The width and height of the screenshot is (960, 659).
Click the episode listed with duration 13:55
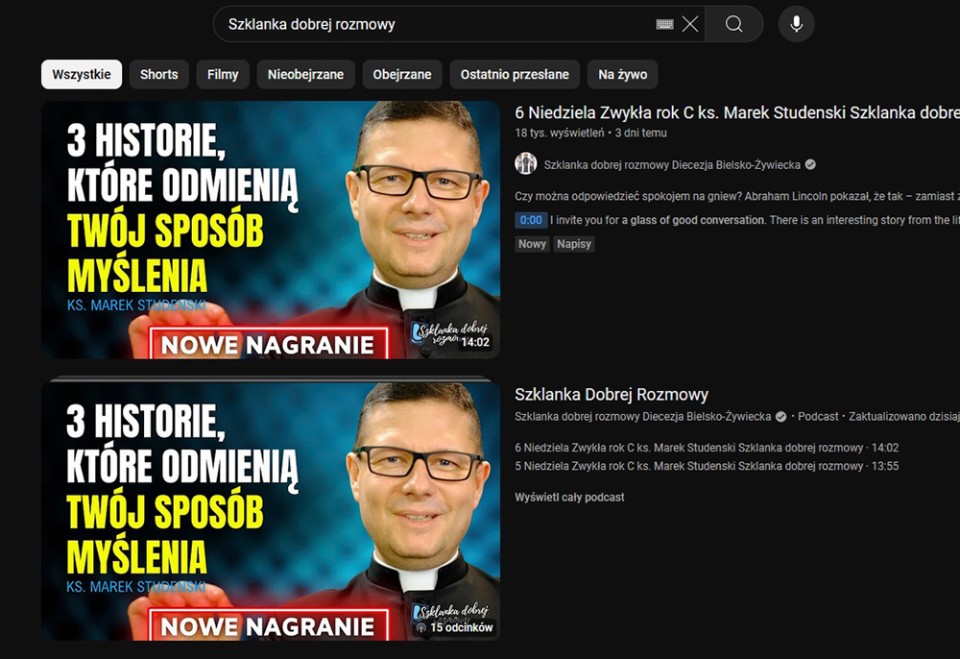tap(700, 465)
